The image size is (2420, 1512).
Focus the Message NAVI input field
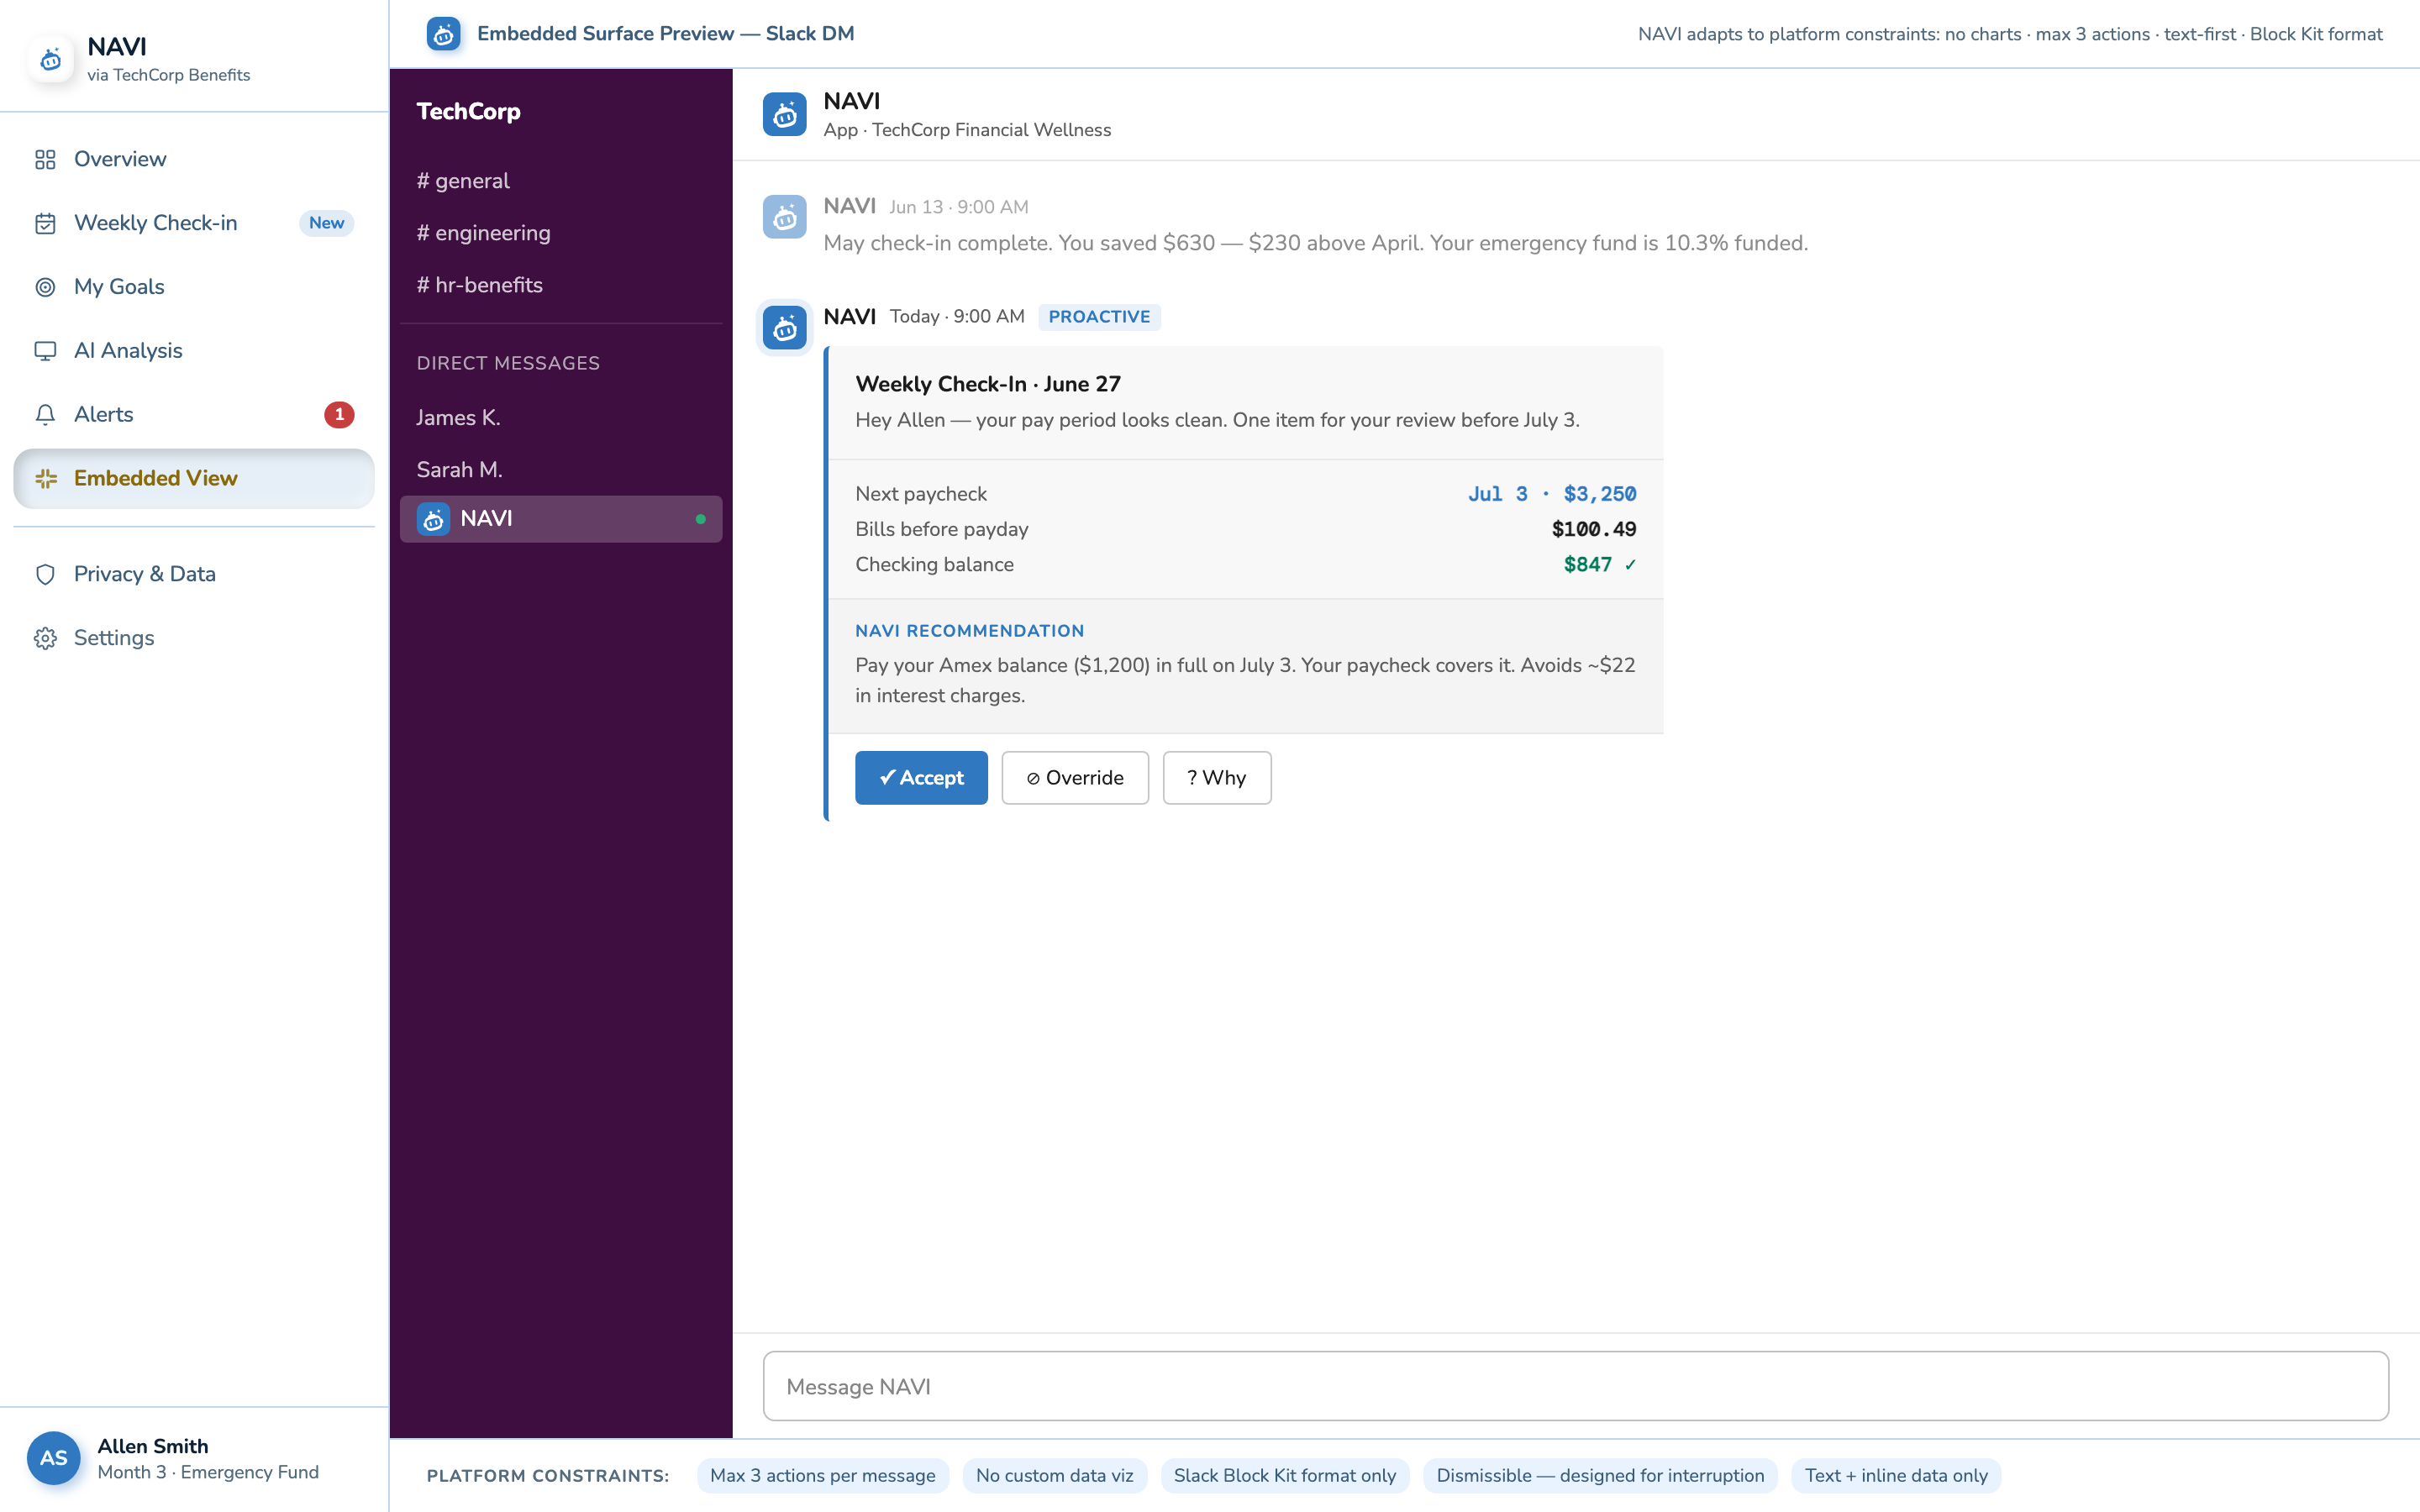(x=1575, y=1386)
